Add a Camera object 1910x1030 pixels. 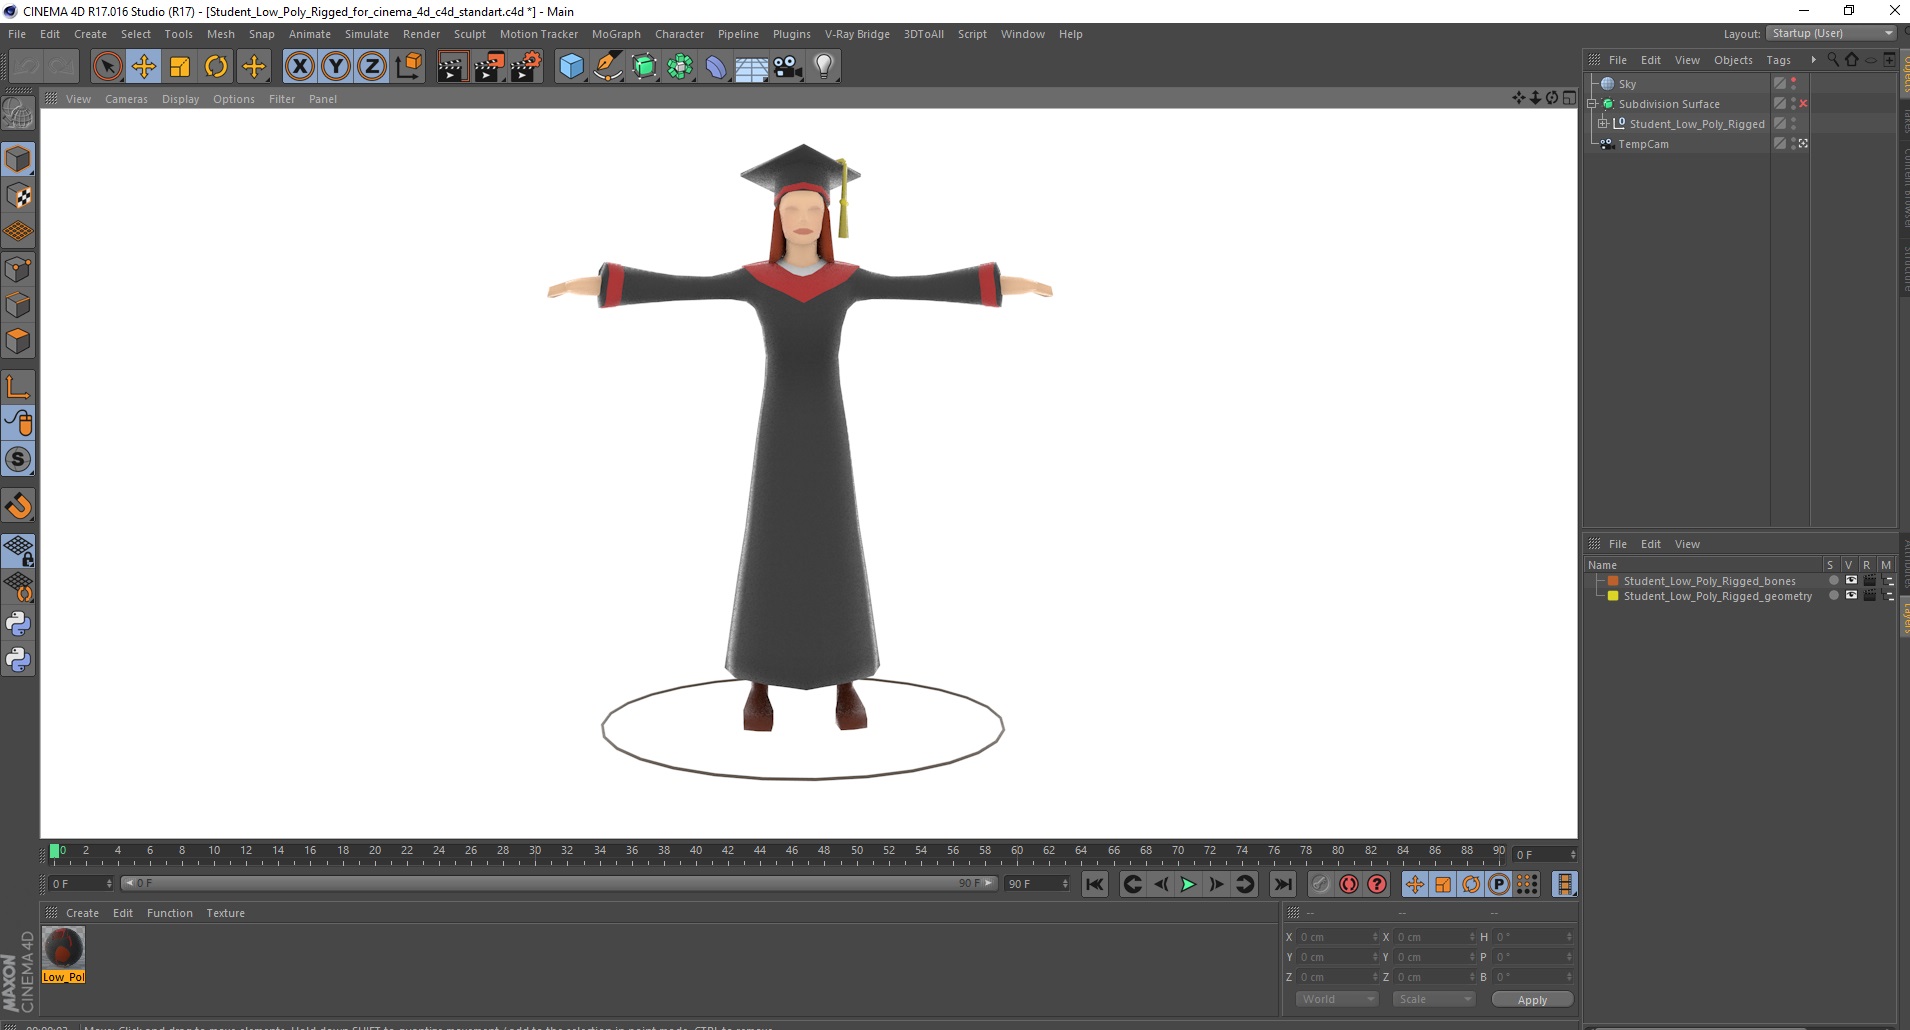788,67
